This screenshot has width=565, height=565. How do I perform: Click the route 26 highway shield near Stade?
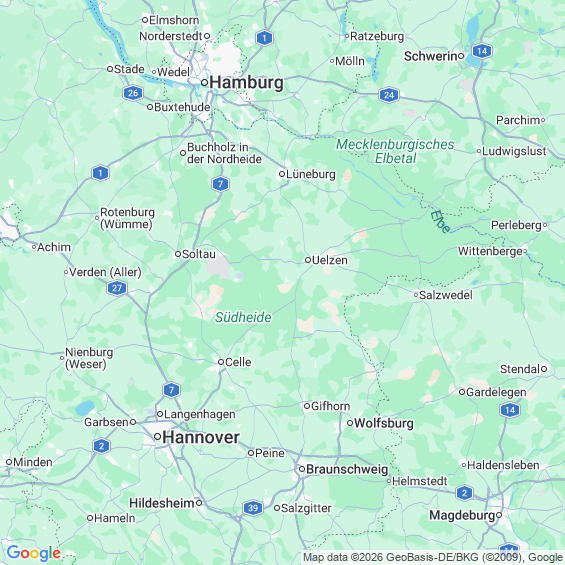(133, 93)
